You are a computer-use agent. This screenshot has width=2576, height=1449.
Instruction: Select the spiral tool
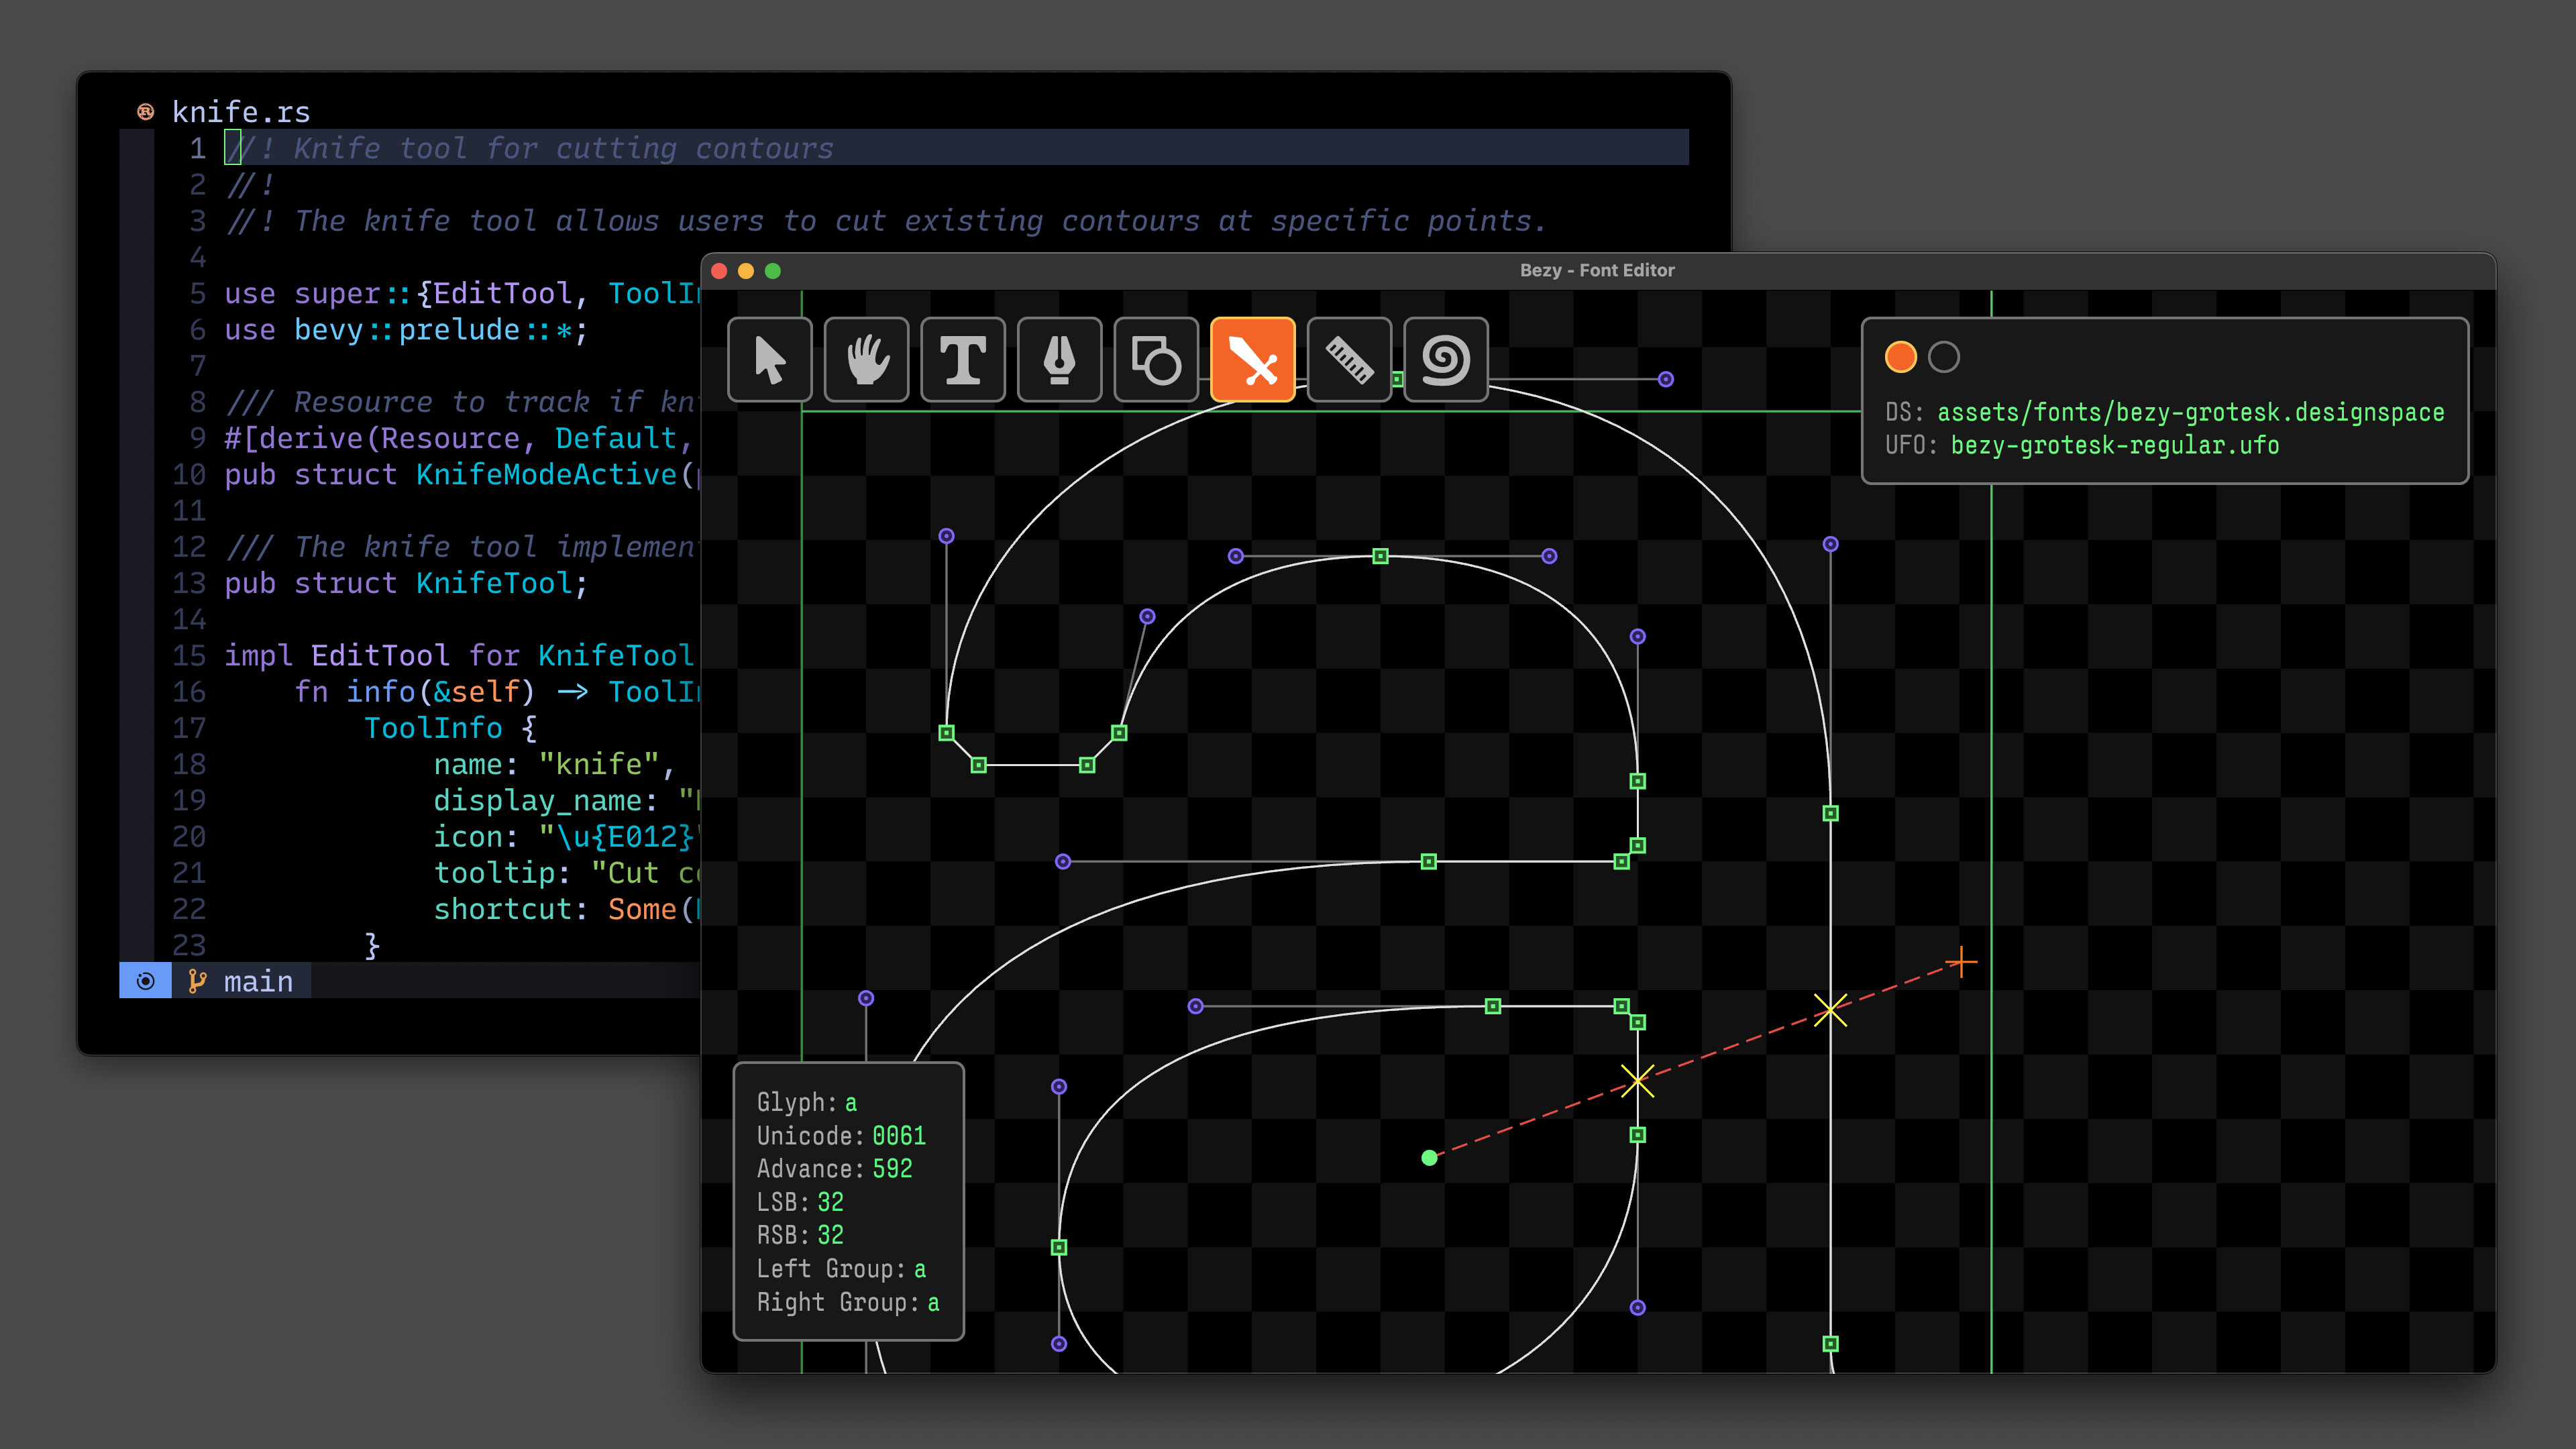(1446, 360)
